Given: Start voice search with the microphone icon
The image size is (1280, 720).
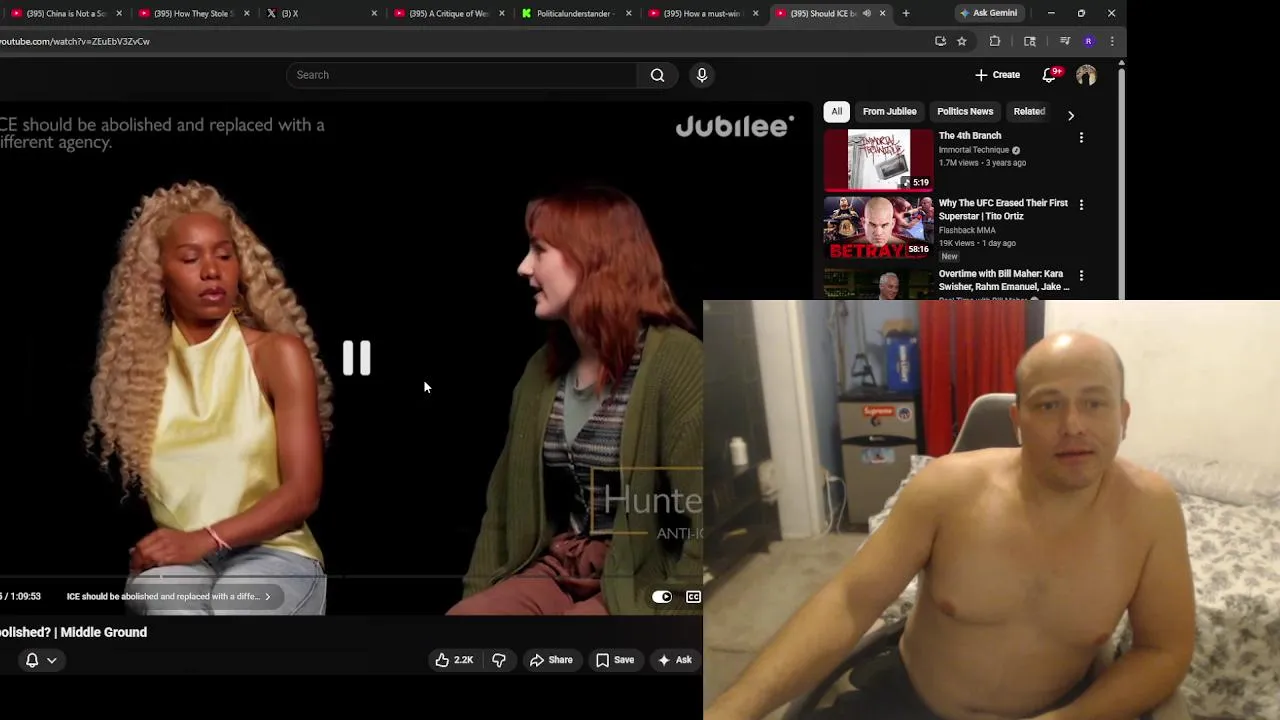Looking at the screenshot, I should (x=702, y=75).
